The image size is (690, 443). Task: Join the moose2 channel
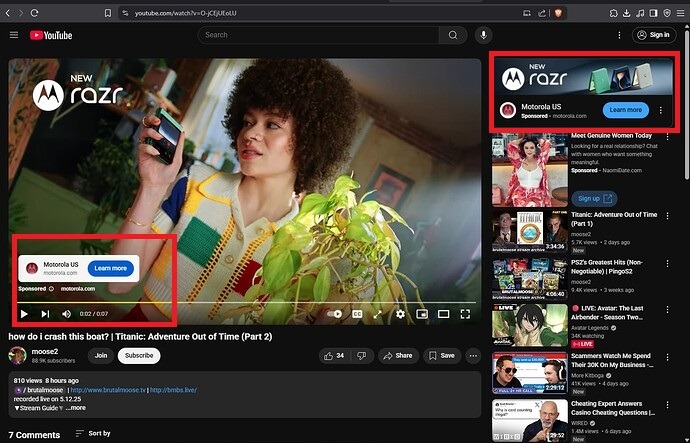click(101, 355)
